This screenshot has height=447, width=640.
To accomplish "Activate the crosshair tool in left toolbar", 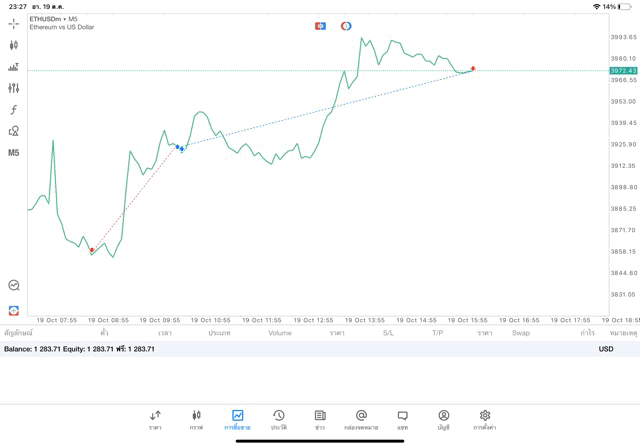I will (13, 23).
